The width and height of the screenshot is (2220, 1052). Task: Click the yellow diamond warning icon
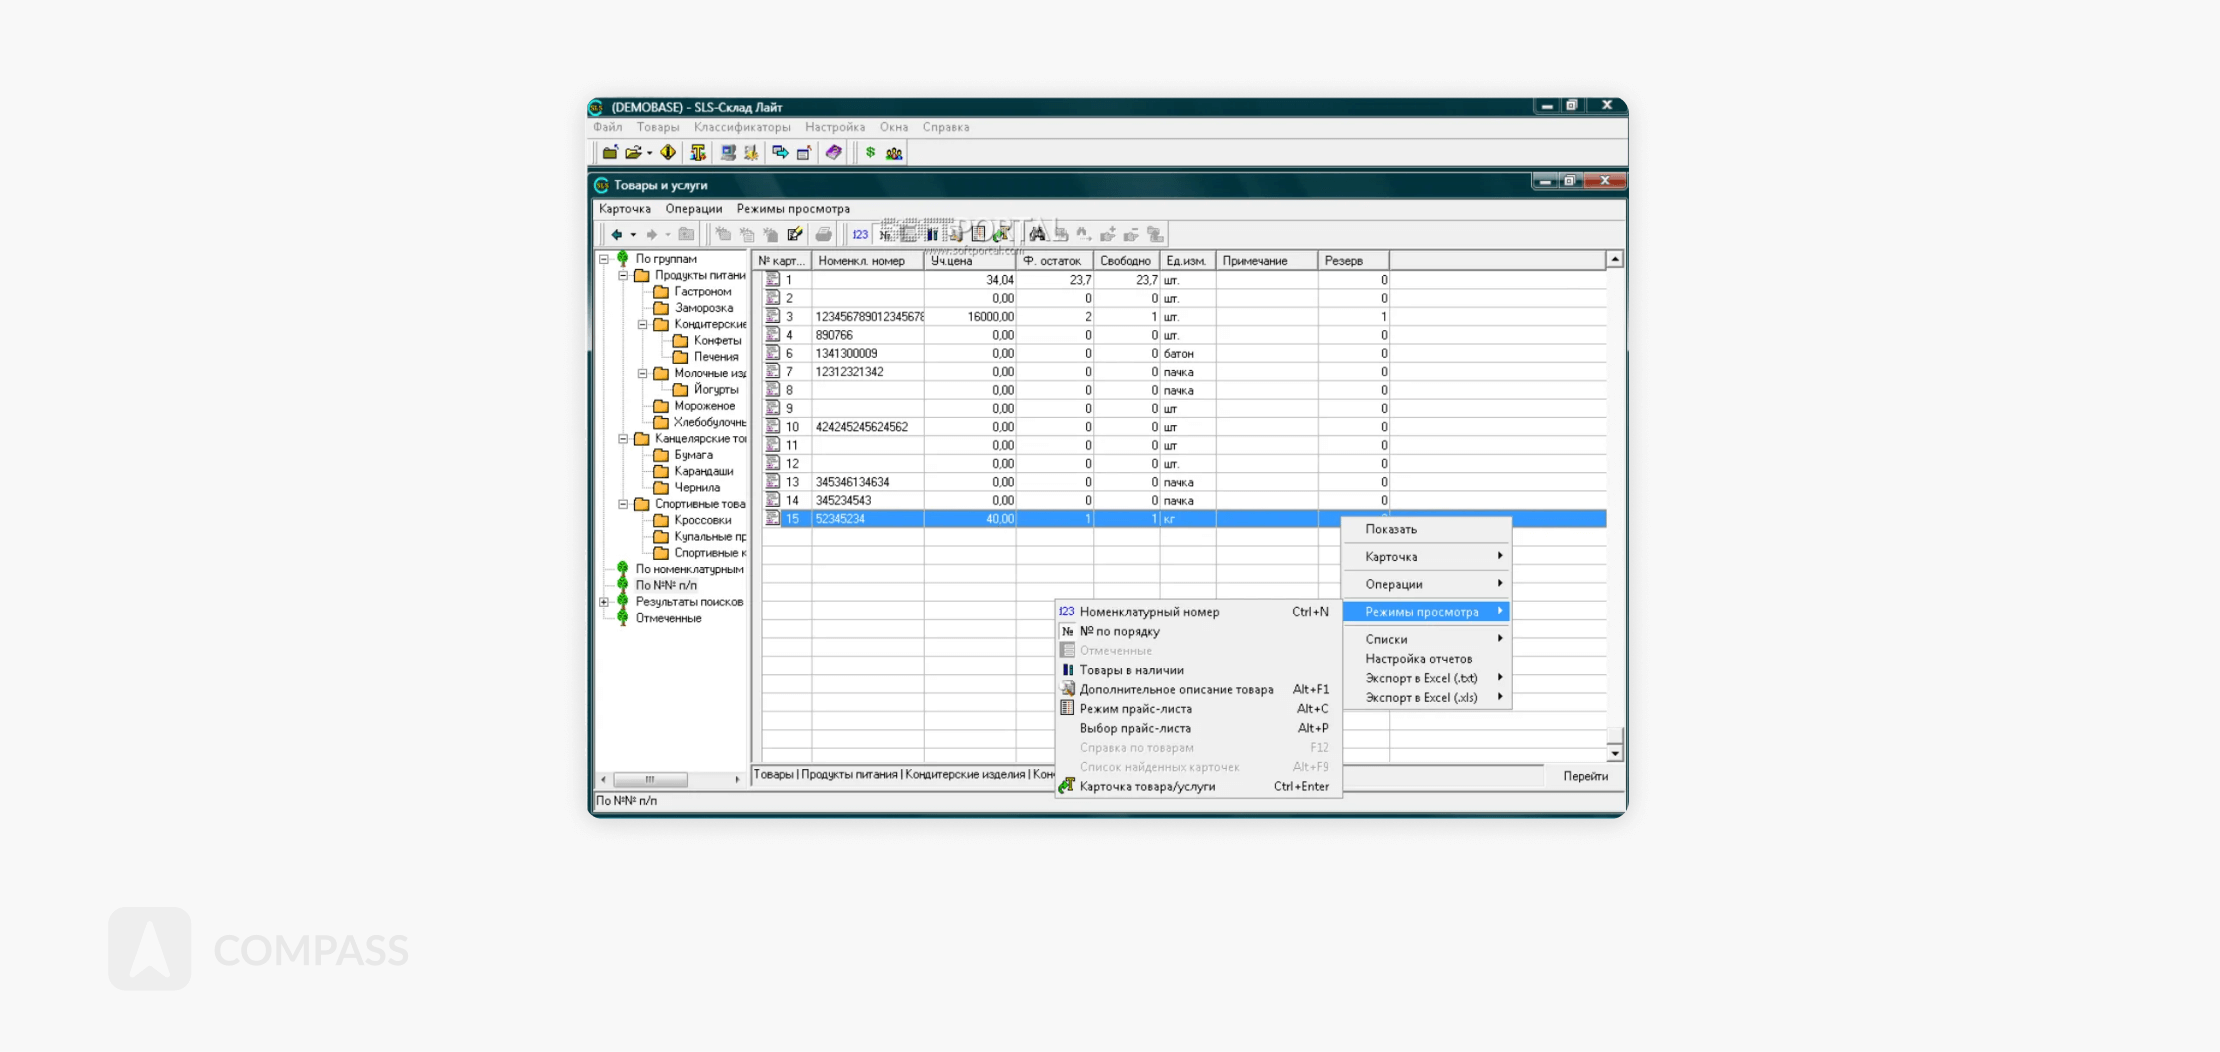click(x=668, y=153)
